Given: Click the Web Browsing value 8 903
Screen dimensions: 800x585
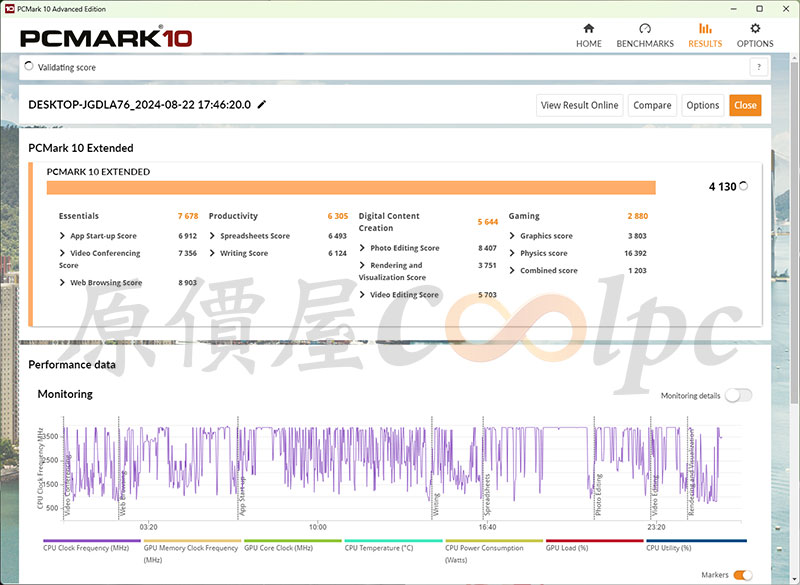Looking at the screenshot, I should pyautogui.click(x=187, y=283).
